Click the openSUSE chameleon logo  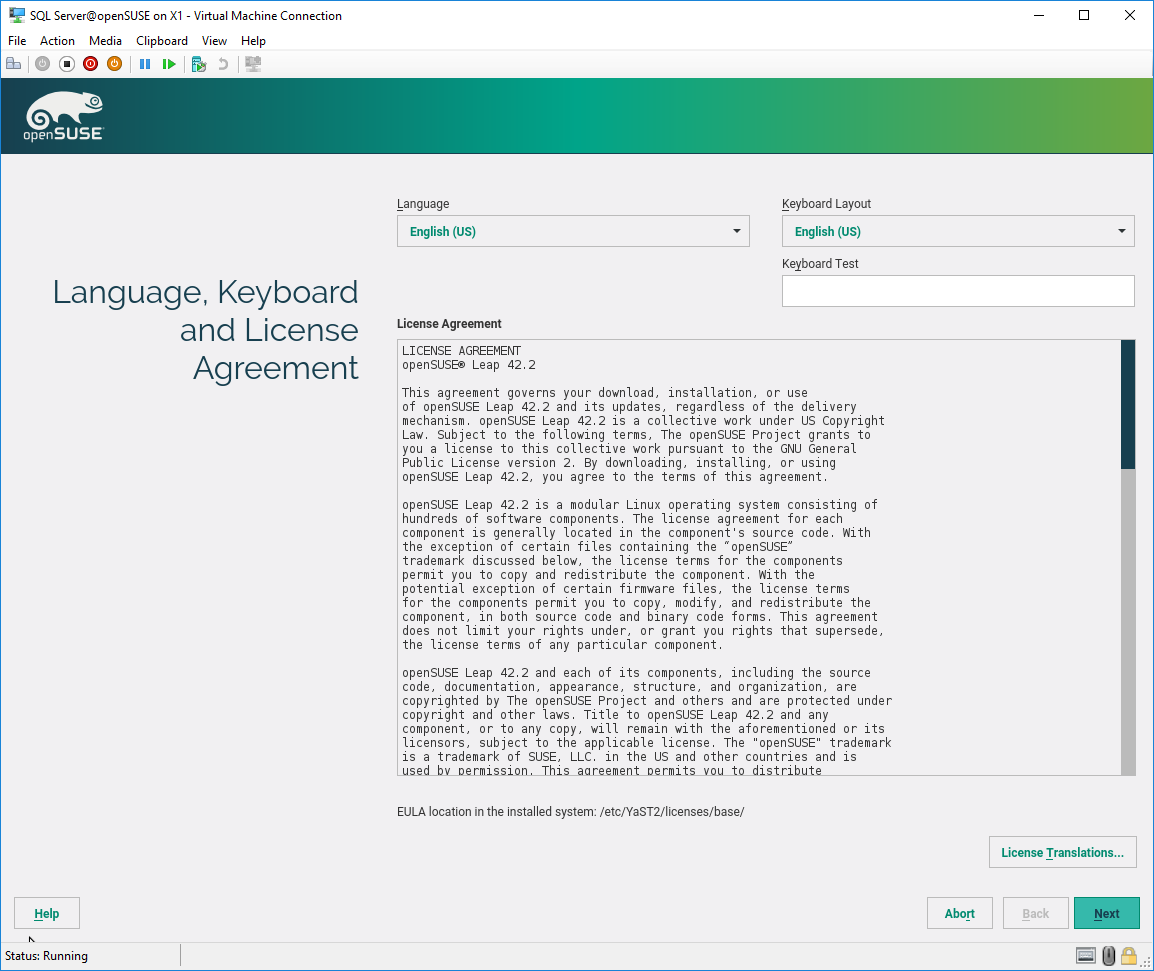[x=63, y=116]
